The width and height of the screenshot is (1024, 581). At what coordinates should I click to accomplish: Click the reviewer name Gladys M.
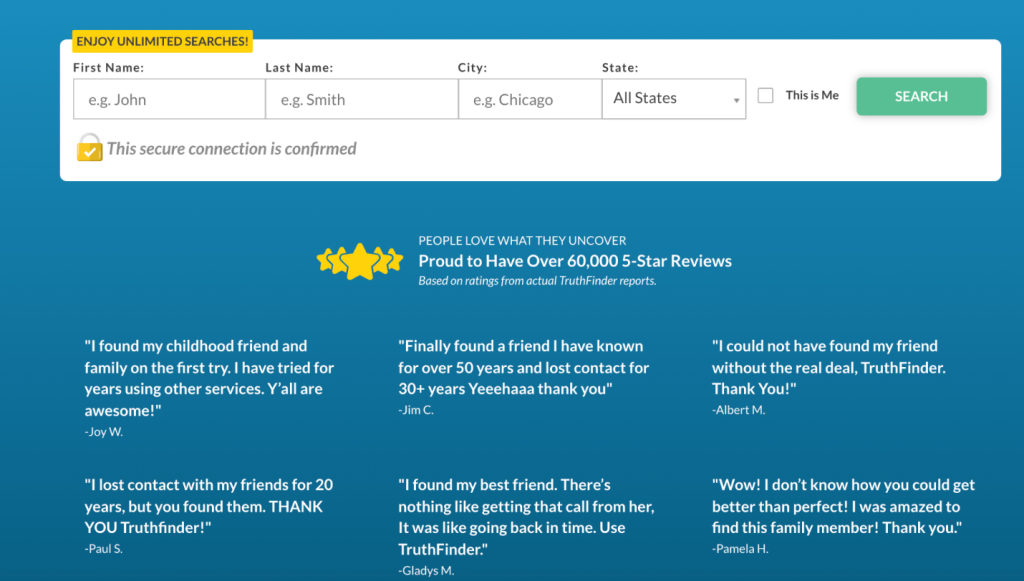(426, 571)
